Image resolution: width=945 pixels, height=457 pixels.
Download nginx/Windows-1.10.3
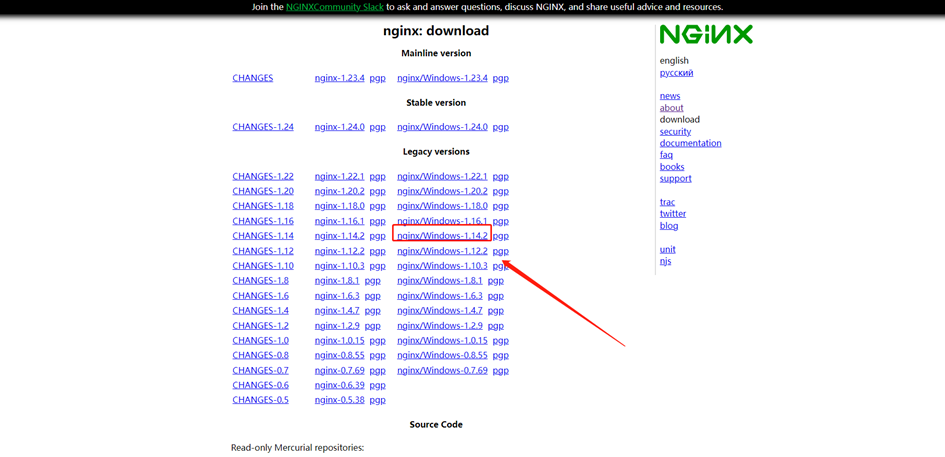442,266
